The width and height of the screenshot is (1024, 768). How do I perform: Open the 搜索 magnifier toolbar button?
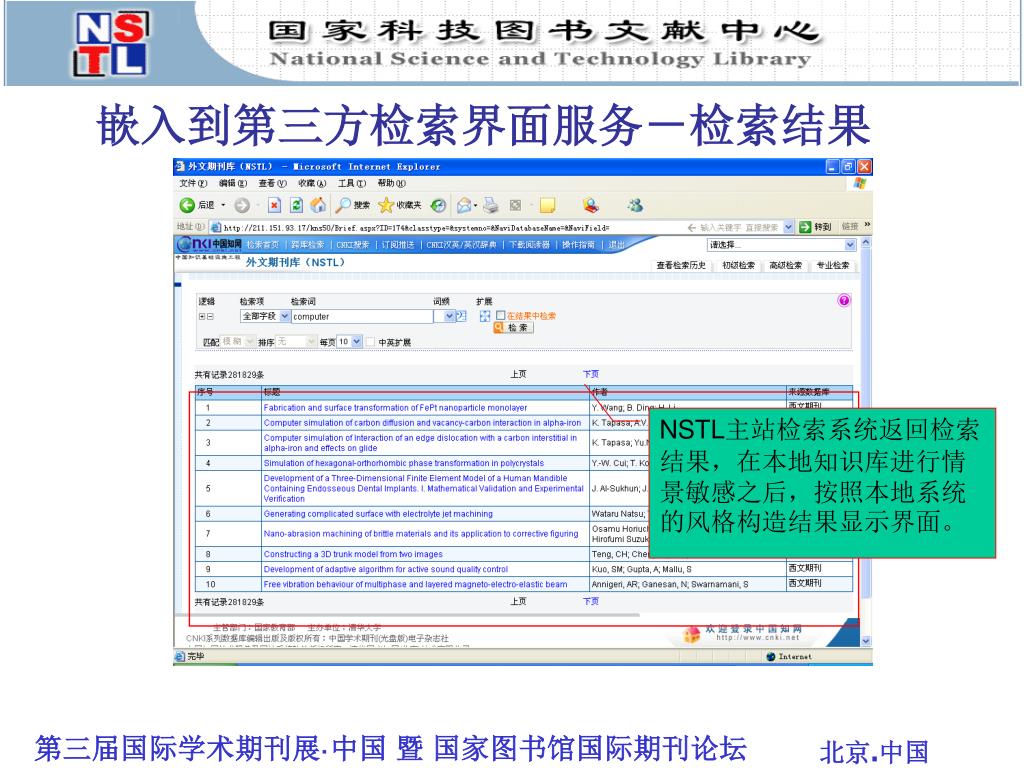pos(352,205)
